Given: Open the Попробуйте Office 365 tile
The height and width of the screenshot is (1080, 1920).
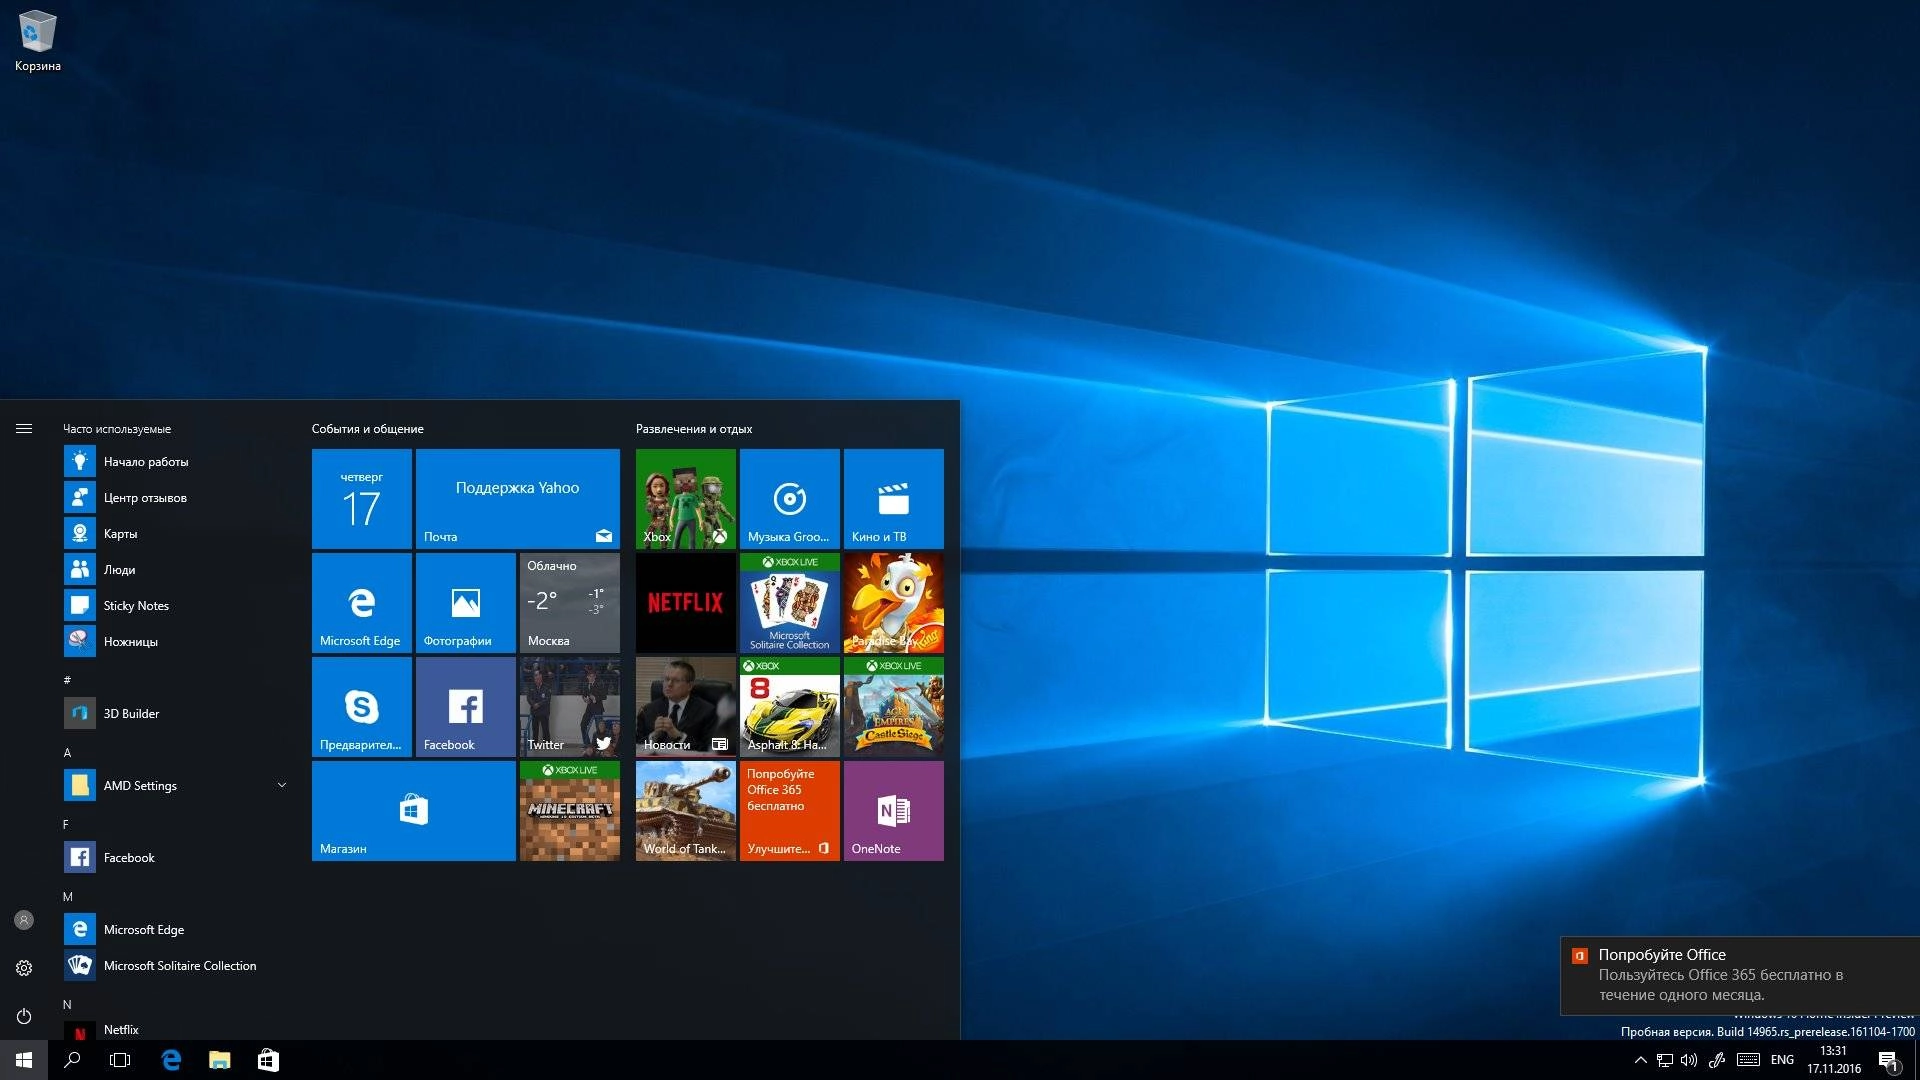Looking at the screenshot, I should click(x=790, y=811).
